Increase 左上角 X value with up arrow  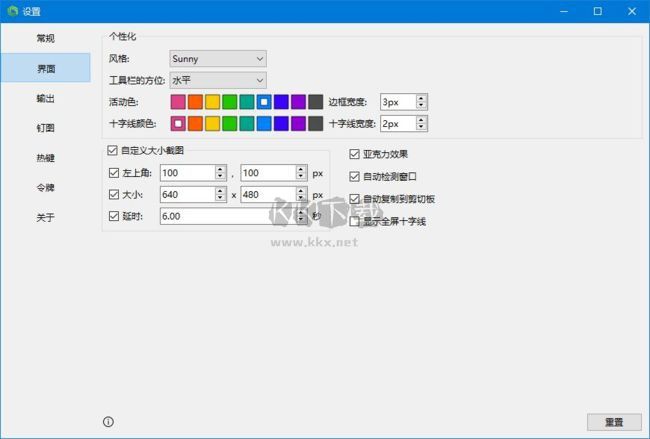pyautogui.click(x=220, y=169)
